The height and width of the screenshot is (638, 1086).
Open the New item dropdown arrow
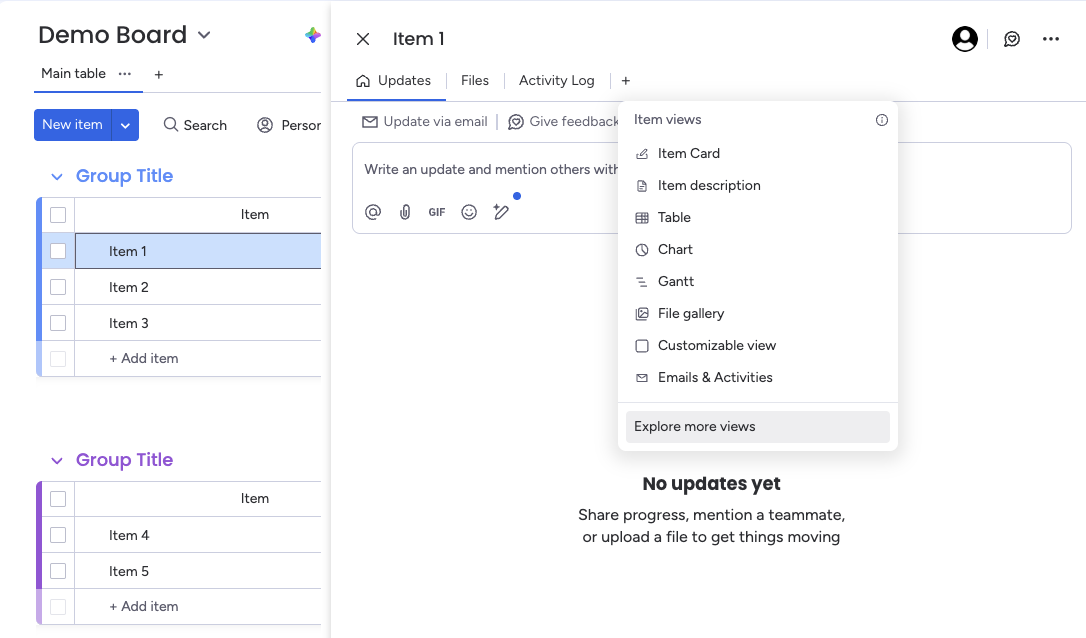point(125,125)
